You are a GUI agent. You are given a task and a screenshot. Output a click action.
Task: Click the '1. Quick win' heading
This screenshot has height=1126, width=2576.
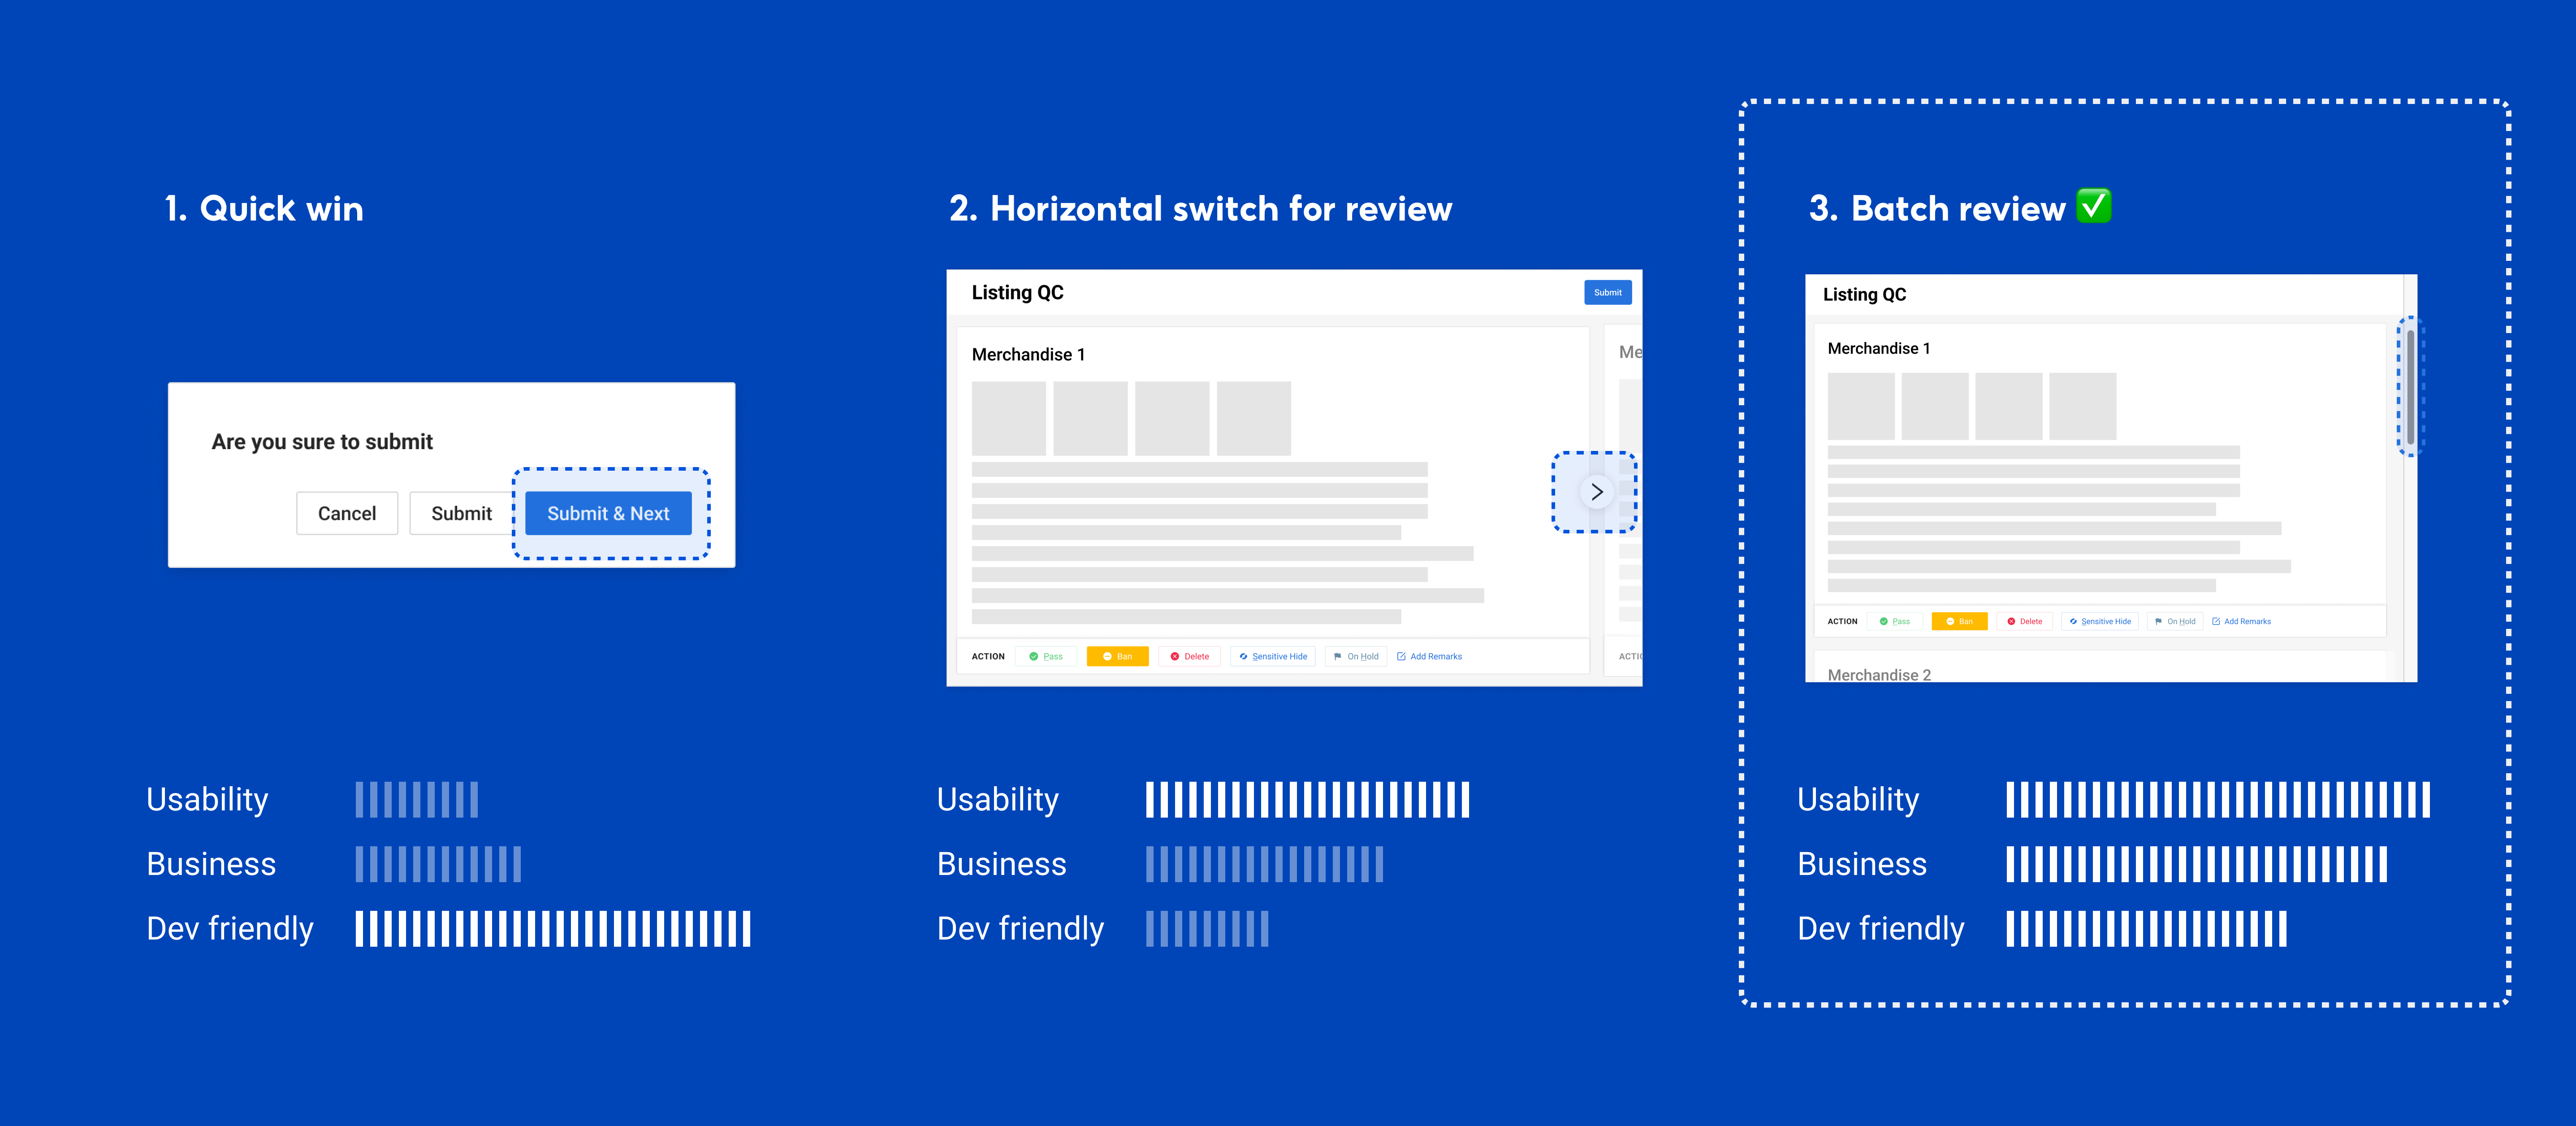point(264,209)
